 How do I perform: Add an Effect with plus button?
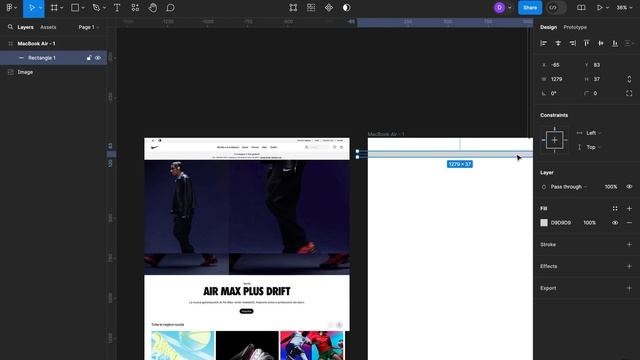pyautogui.click(x=629, y=266)
